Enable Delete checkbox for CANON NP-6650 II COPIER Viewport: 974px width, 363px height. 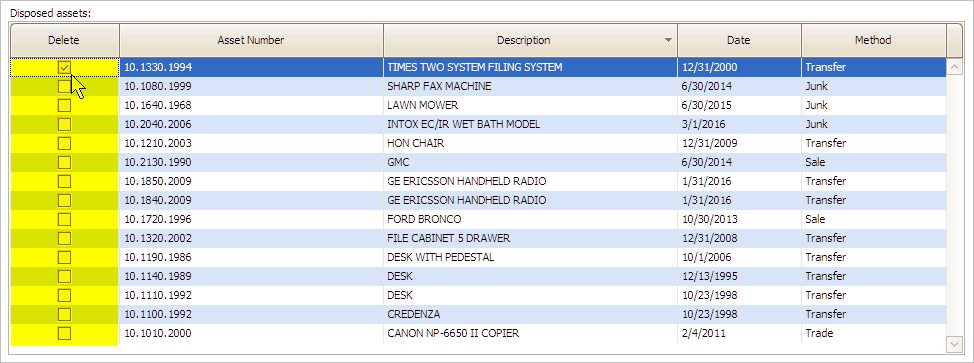point(65,334)
